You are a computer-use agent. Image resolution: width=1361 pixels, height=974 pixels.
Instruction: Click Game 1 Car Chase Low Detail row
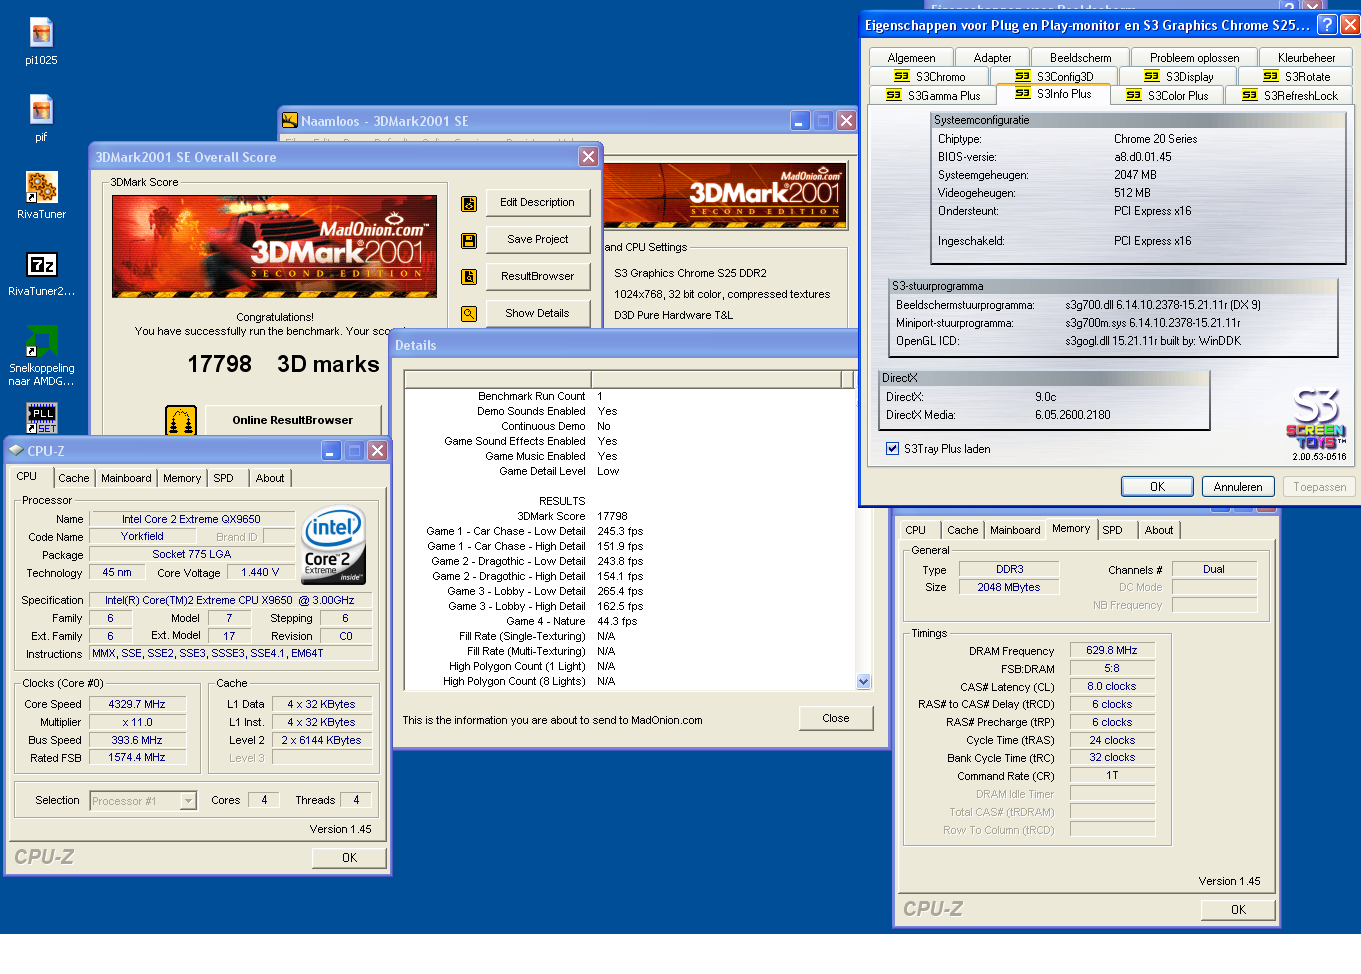tap(535, 532)
